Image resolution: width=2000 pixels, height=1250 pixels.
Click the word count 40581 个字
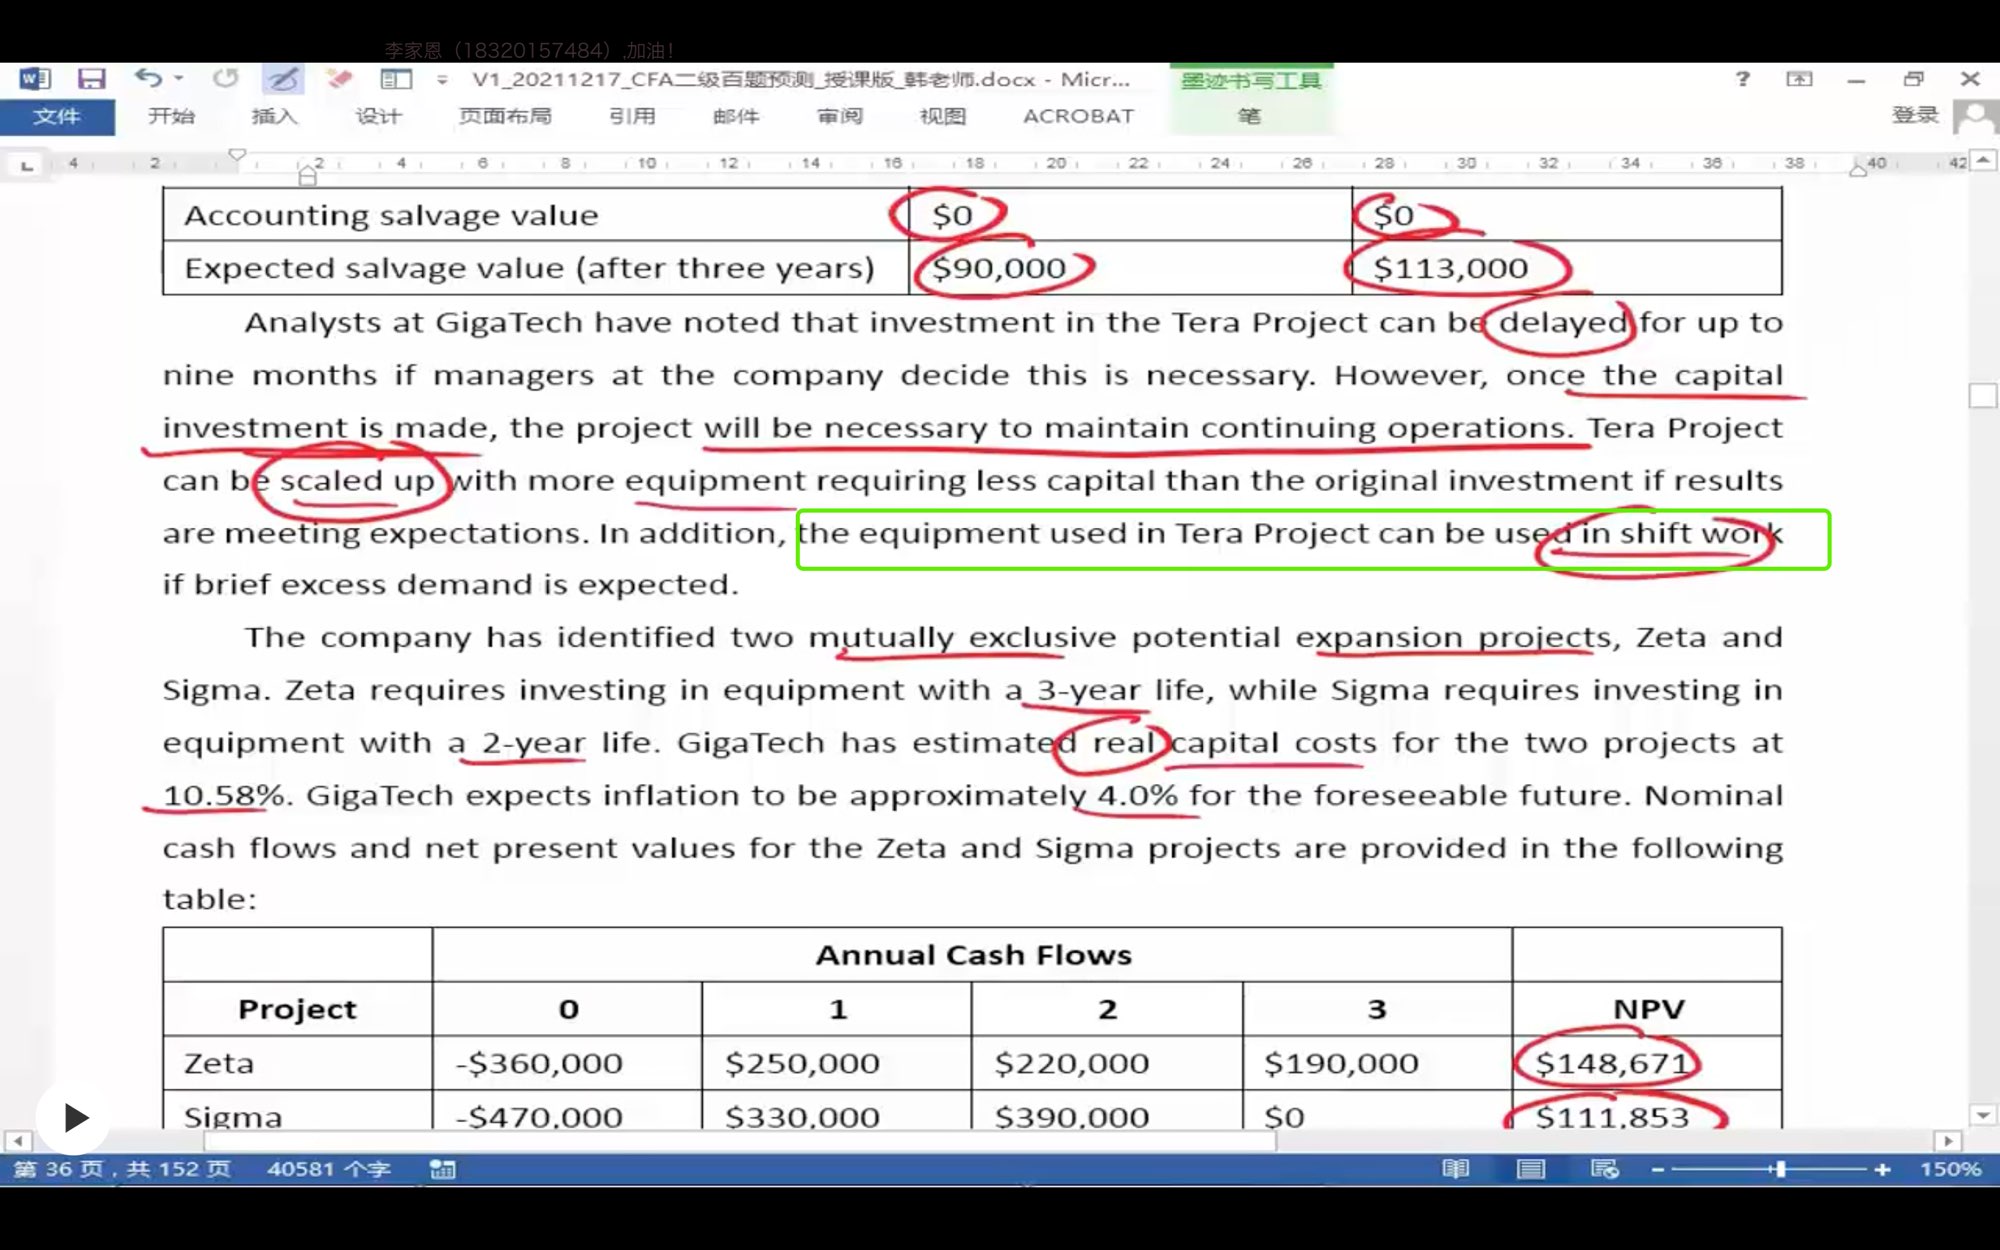[328, 1169]
